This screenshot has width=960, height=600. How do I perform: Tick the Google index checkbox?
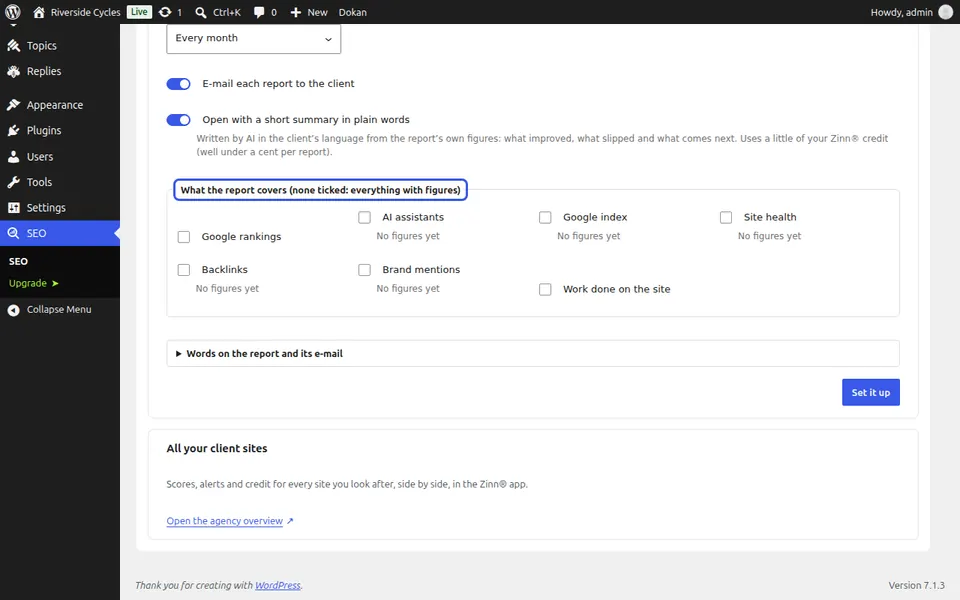click(x=545, y=217)
